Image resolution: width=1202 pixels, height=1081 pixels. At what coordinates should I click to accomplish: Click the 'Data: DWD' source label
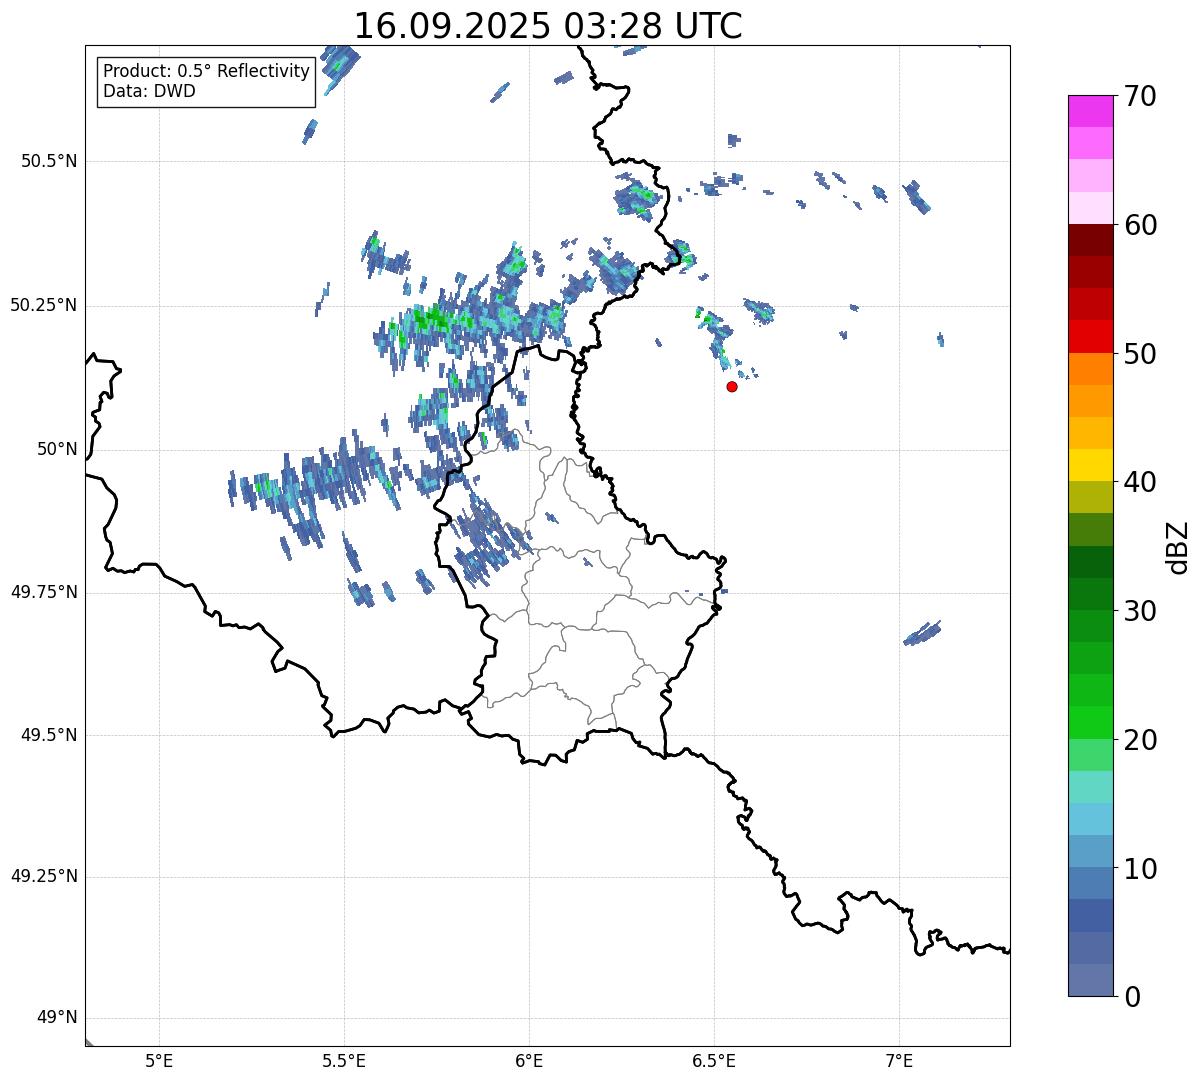(149, 91)
